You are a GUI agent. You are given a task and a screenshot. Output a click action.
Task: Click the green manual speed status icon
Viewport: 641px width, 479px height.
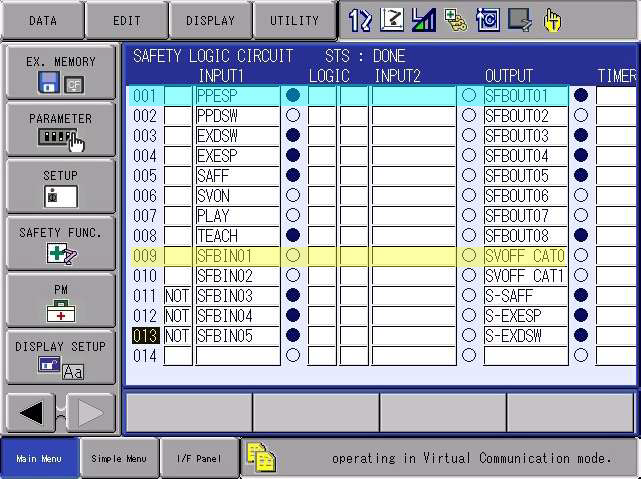[x=424, y=20]
